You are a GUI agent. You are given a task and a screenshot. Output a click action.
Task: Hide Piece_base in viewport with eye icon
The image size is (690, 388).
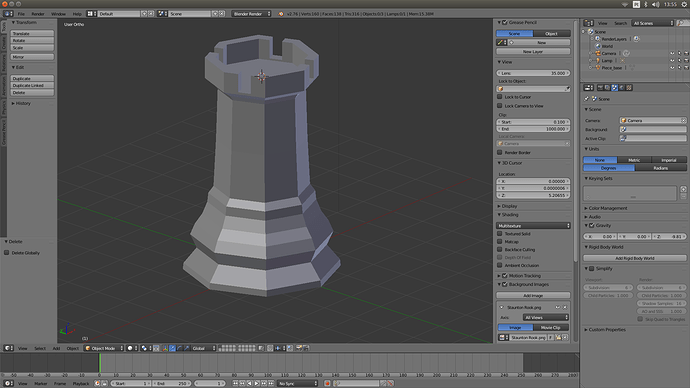(x=672, y=67)
